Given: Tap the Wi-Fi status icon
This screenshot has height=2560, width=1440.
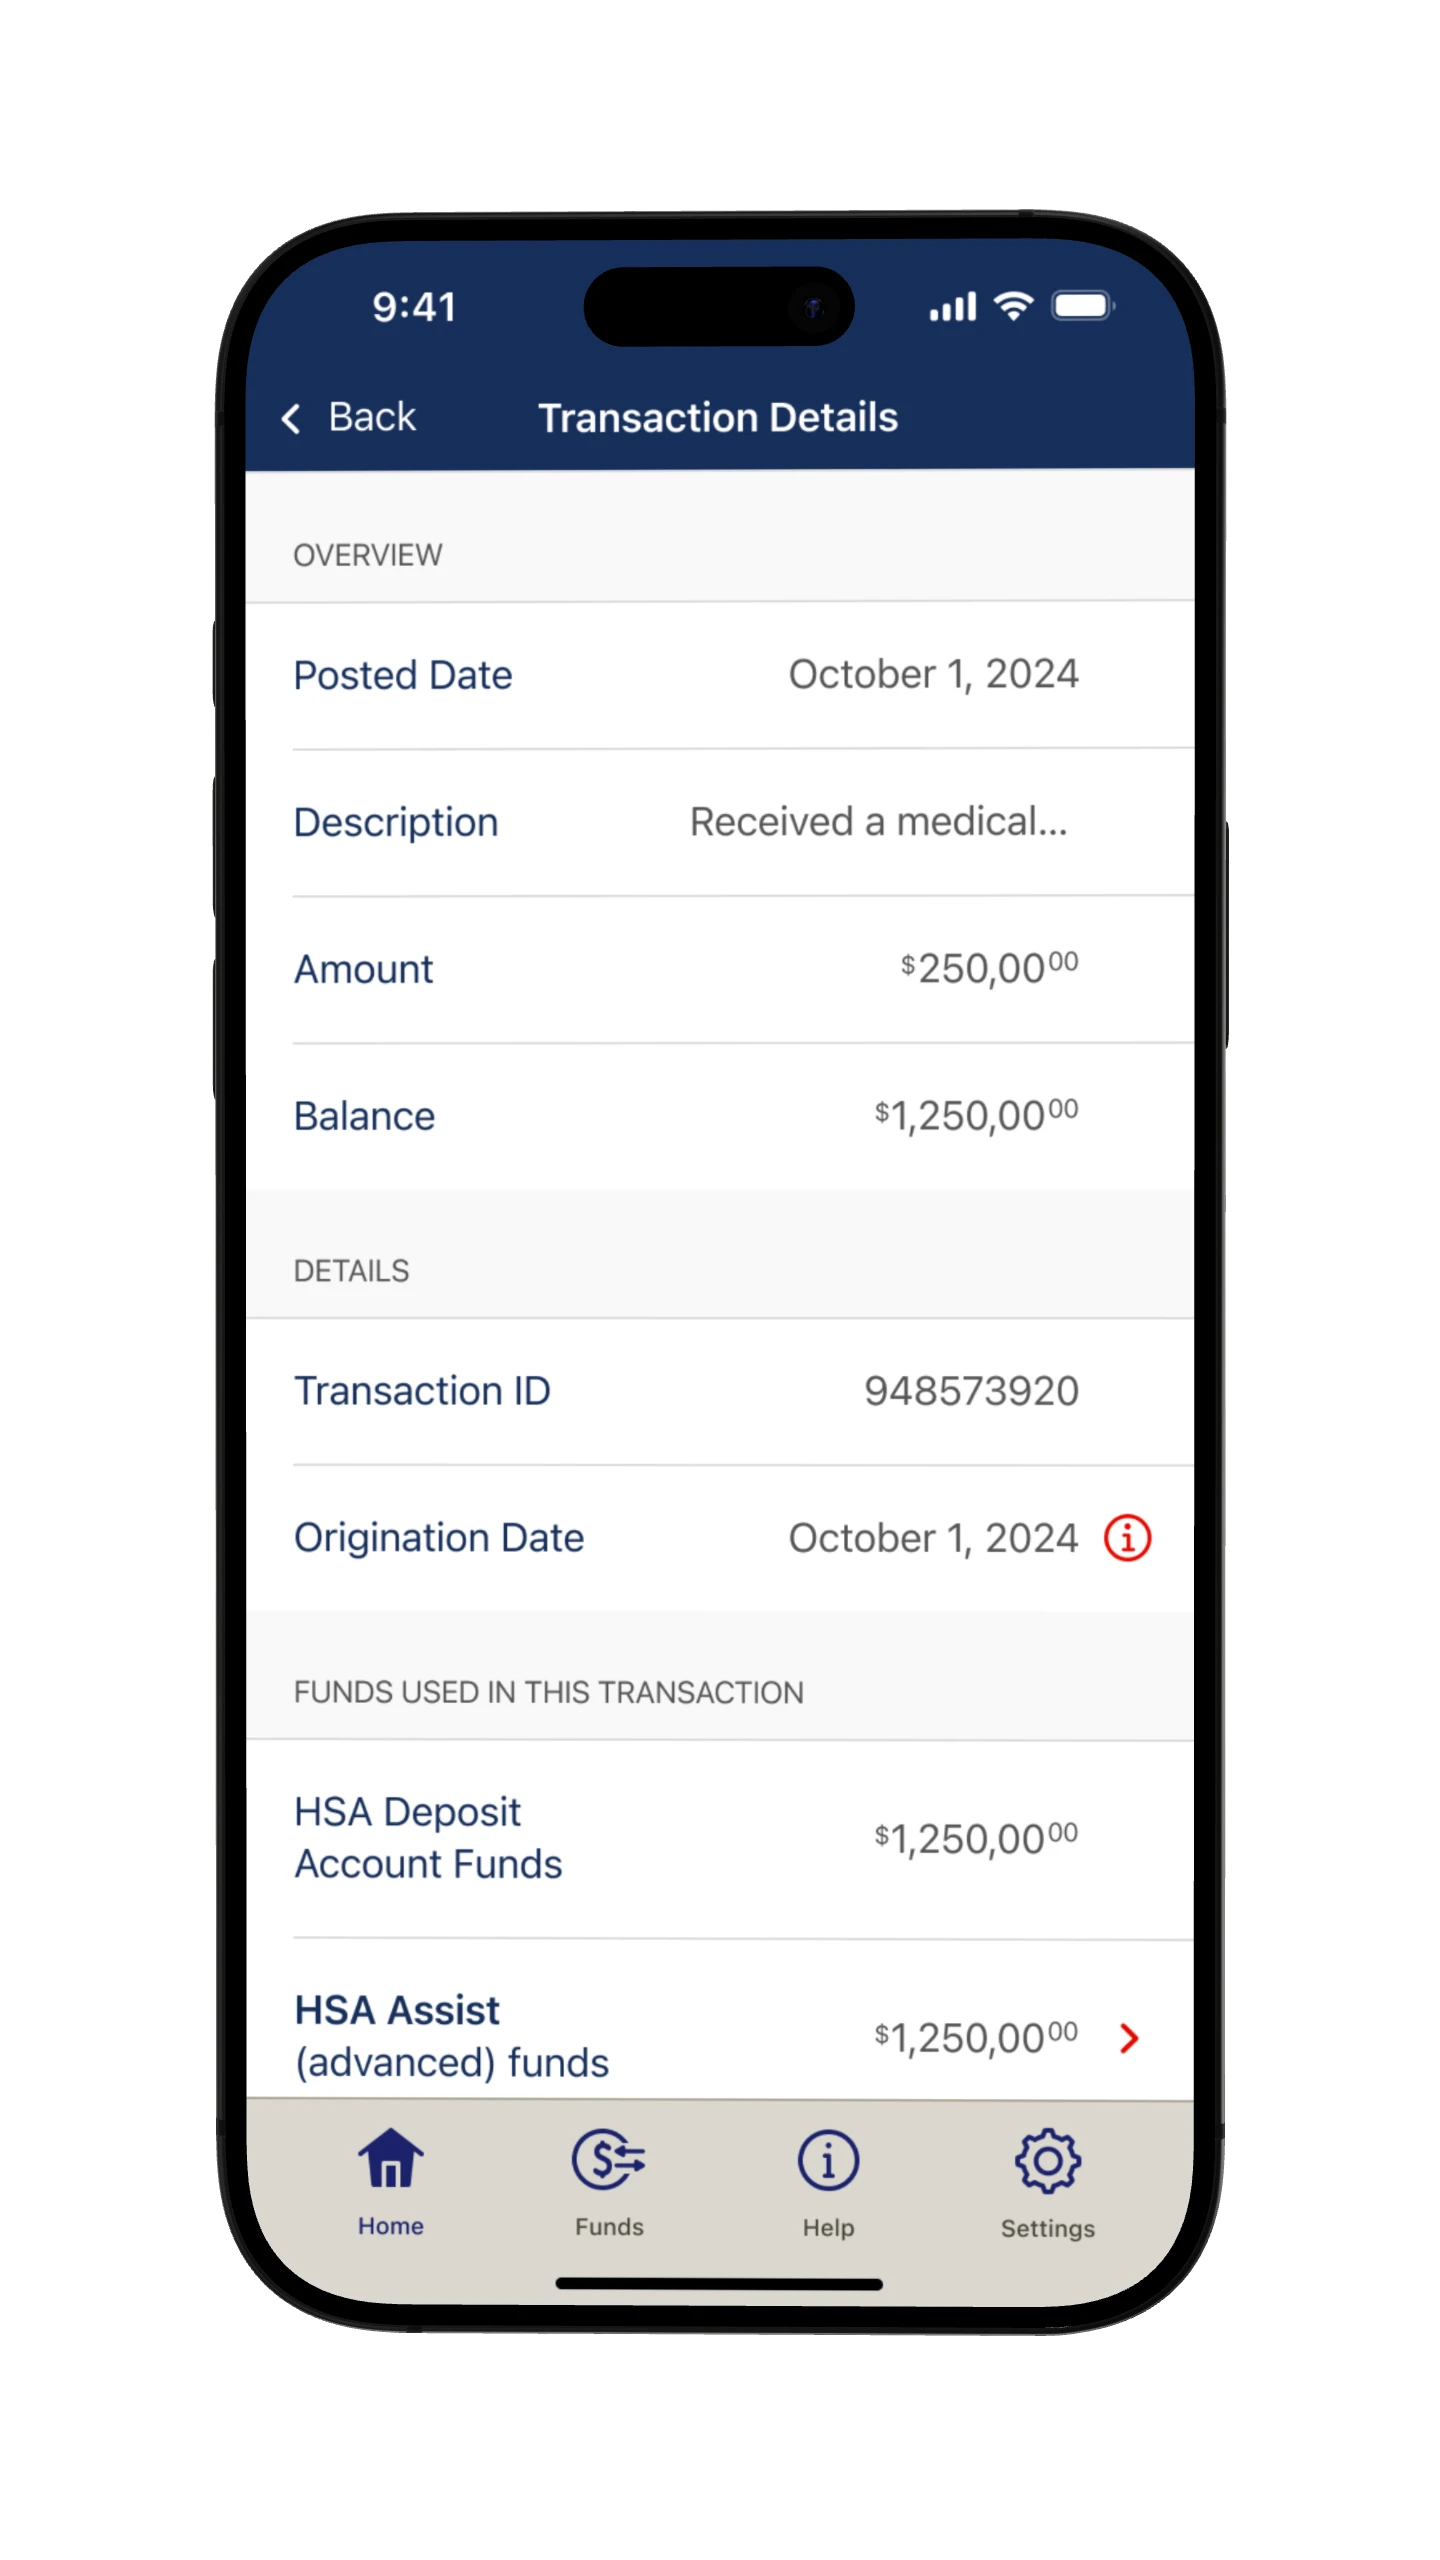Looking at the screenshot, I should pos(1013,306).
